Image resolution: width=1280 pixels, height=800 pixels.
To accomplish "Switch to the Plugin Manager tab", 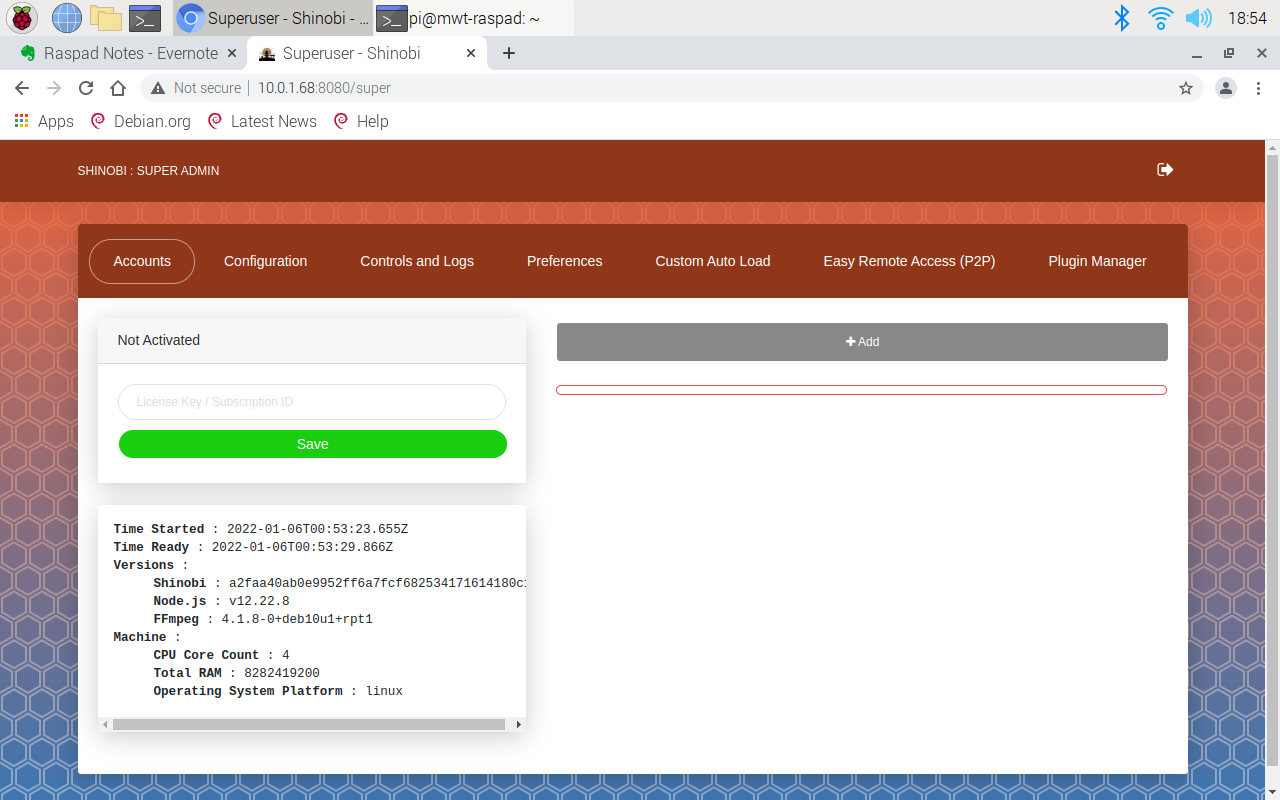I will point(1097,261).
